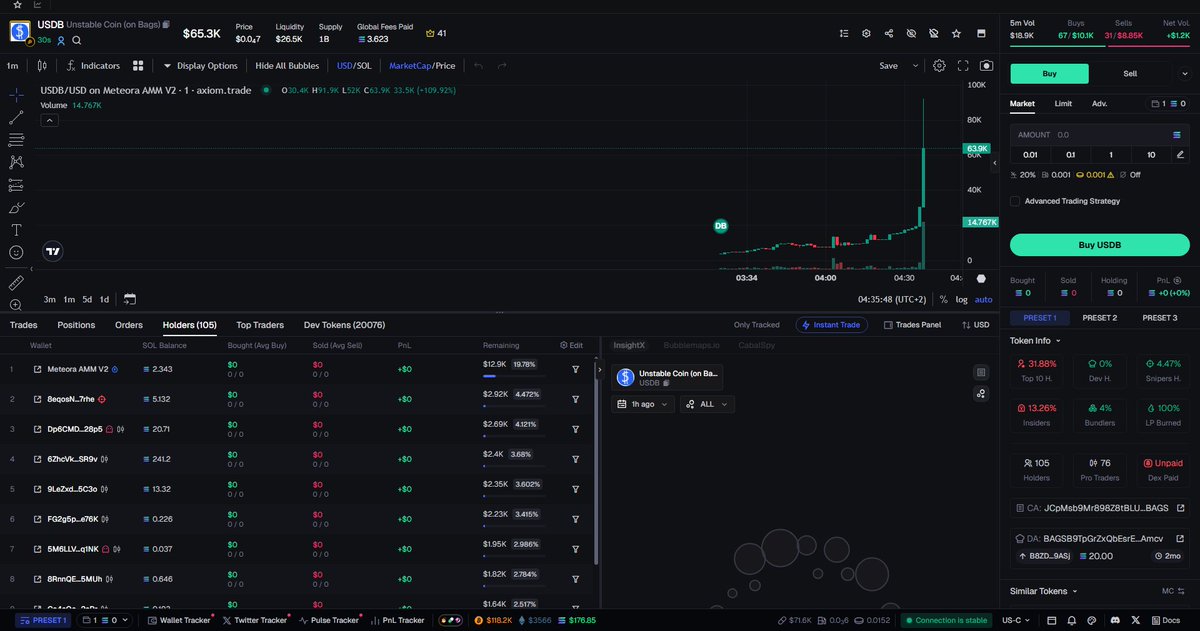
Task: Open Display Options dropdown
Action: [x=200, y=66]
